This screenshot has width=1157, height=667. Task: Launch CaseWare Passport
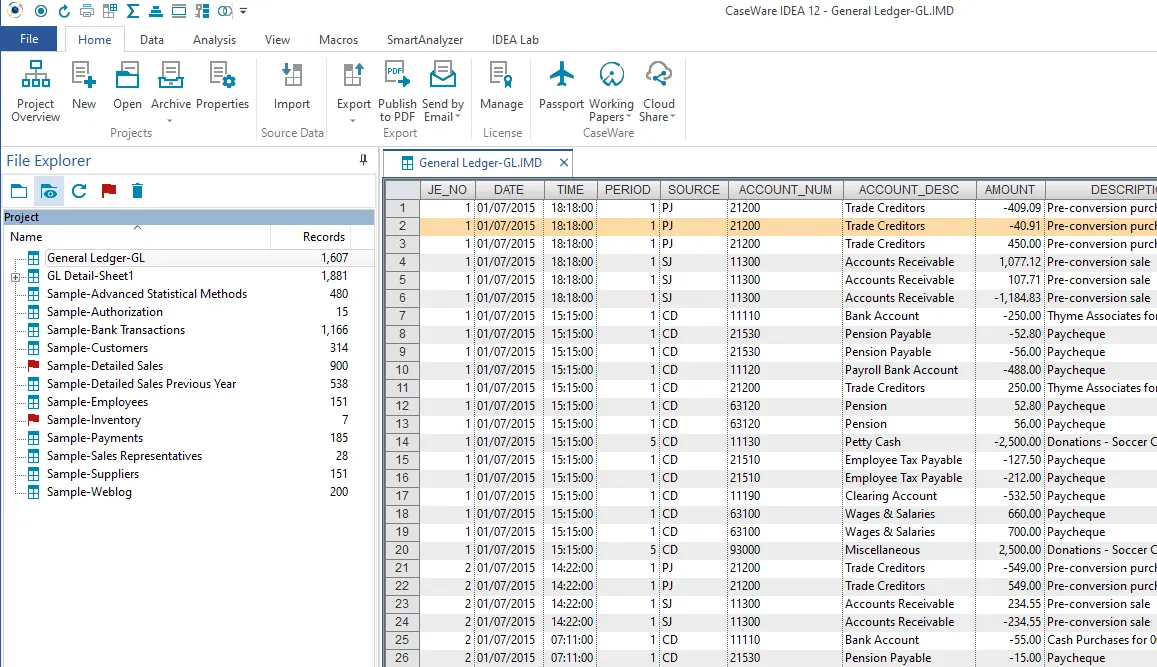(561, 86)
